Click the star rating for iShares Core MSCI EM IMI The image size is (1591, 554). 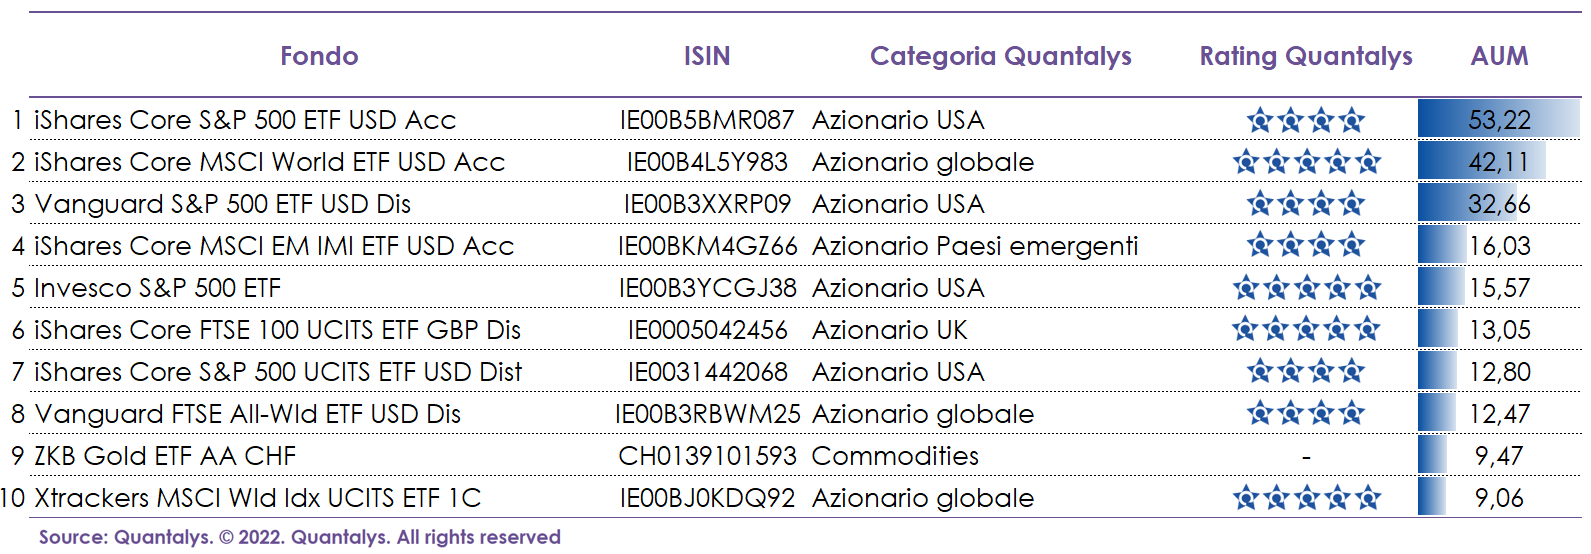coord(1306,246)
